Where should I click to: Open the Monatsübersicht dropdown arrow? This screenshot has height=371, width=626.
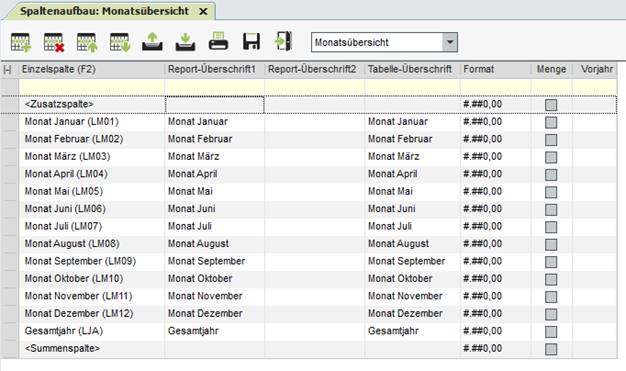point(450,42)
